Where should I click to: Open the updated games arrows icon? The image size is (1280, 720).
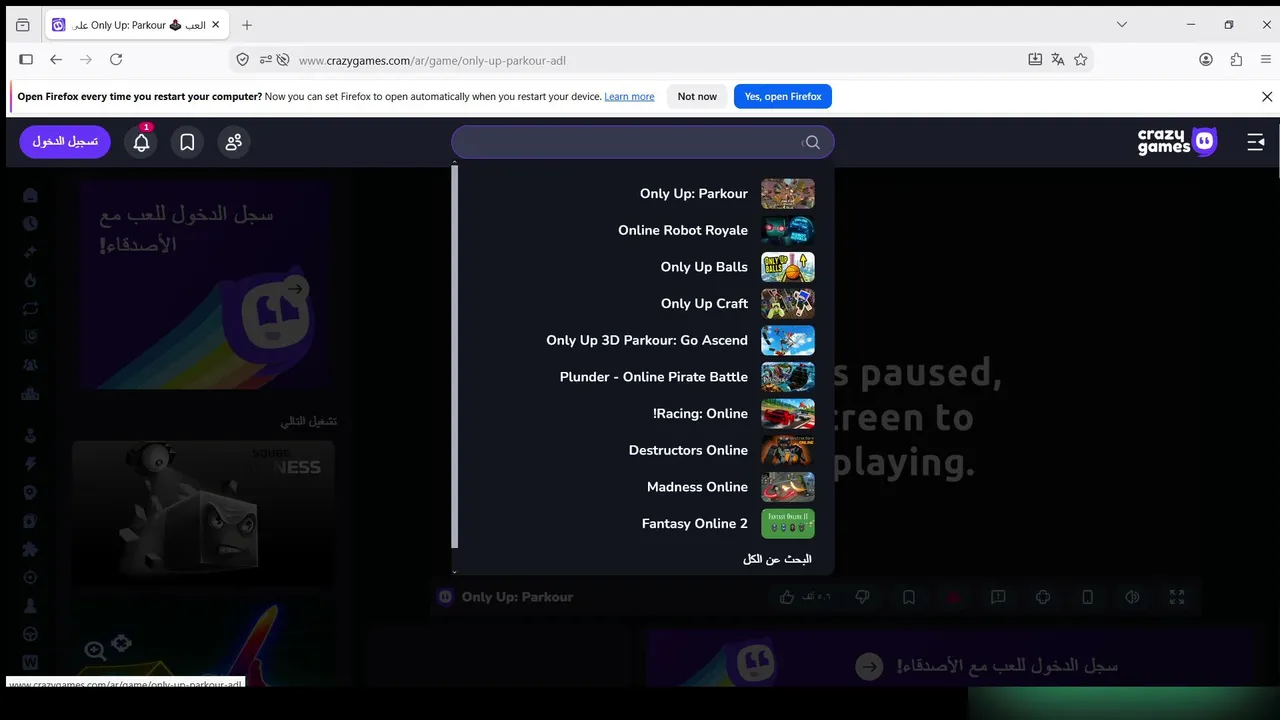(x=30, y=308)
